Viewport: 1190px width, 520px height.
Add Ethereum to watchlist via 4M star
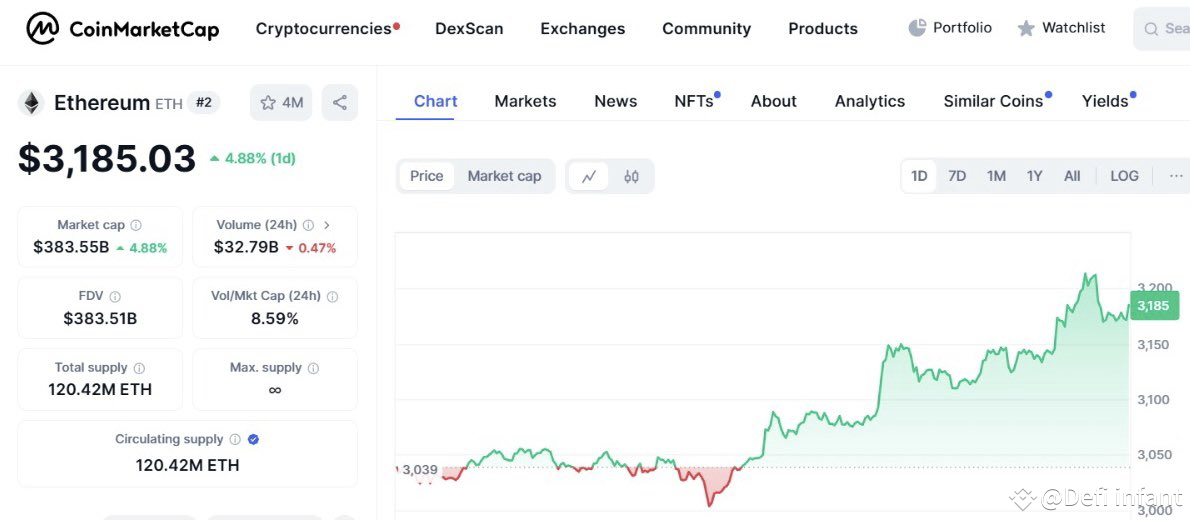coord(281,102)
